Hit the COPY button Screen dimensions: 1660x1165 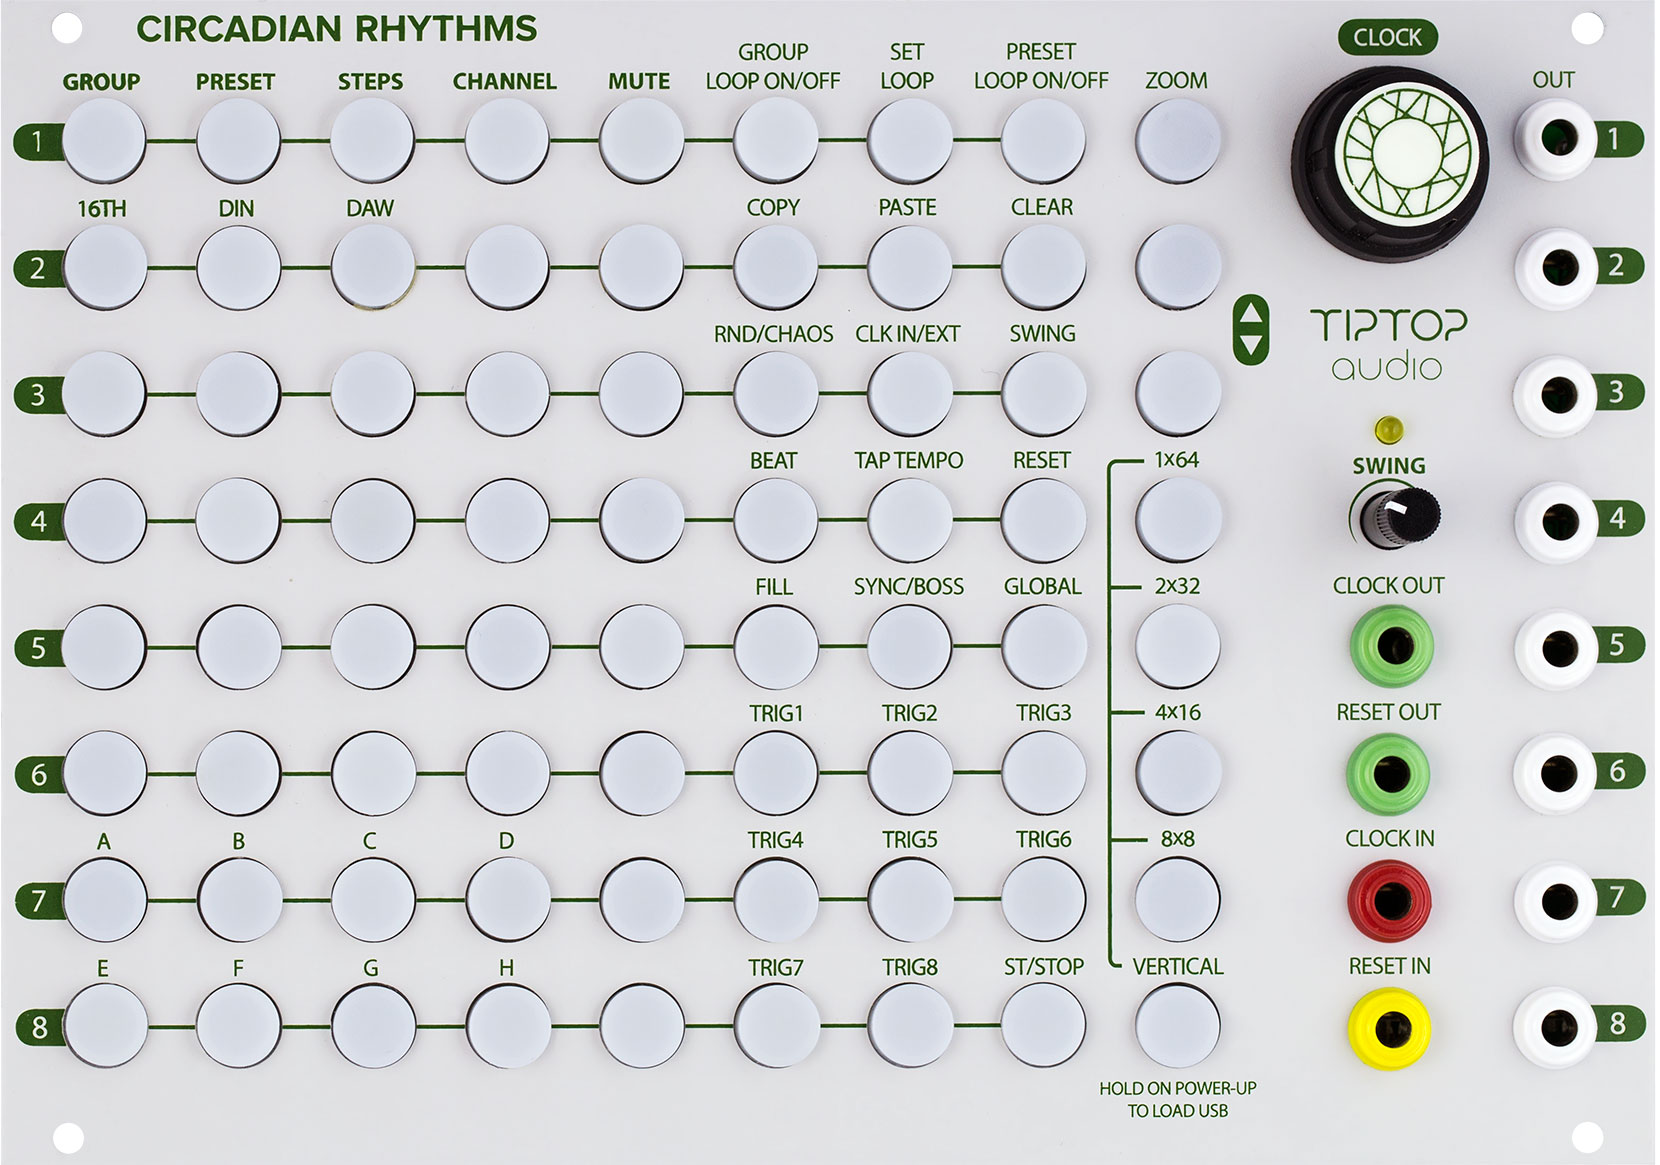tap(775, 267)
